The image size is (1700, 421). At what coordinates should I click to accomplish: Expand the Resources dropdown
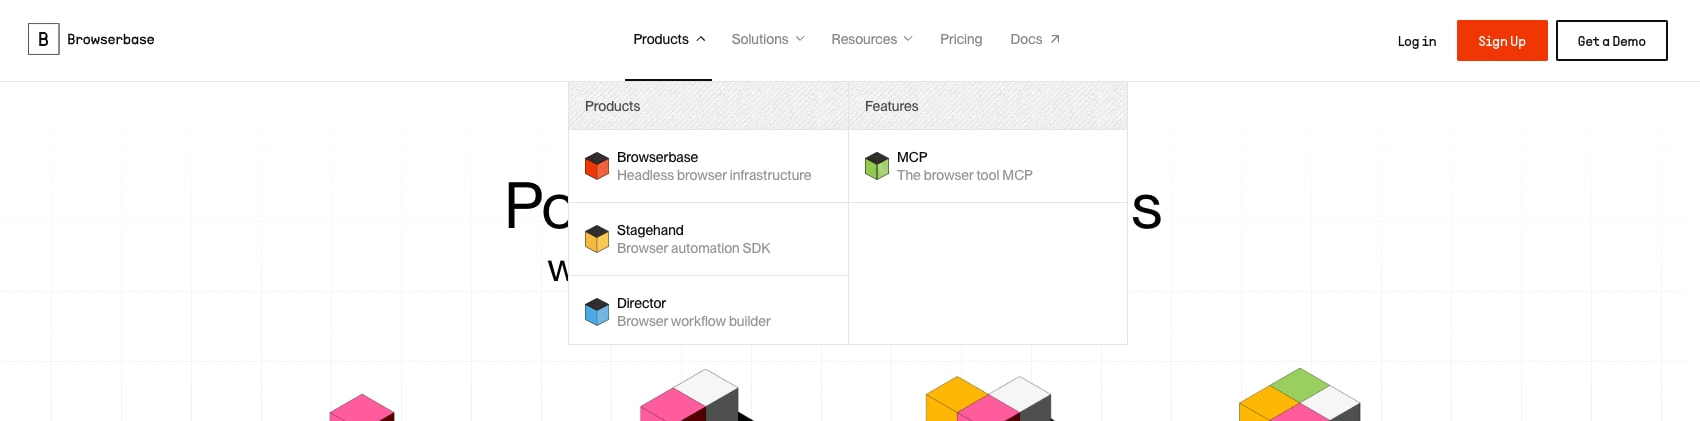(x=872, y=39)
